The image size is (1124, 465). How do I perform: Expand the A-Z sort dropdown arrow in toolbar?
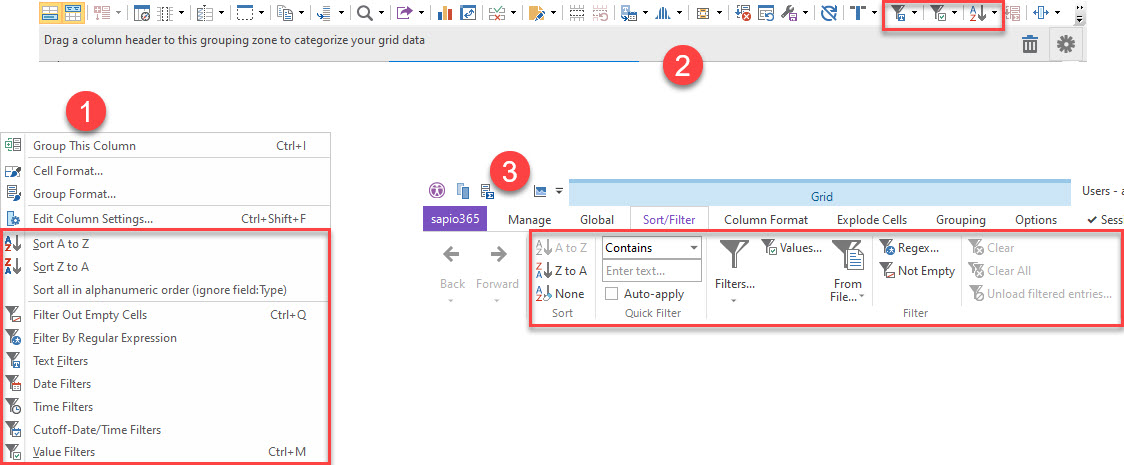pos(994,13)
